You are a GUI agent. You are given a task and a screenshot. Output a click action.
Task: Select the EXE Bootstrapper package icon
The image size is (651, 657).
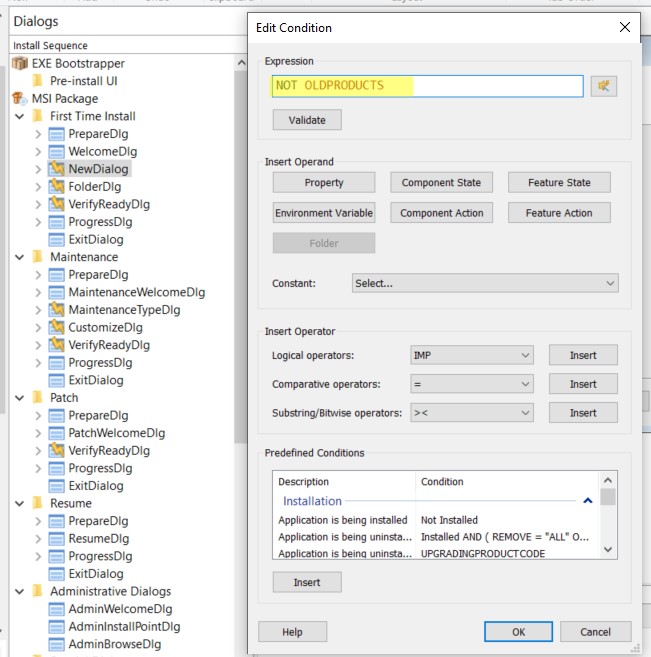[x=21, y=63]
